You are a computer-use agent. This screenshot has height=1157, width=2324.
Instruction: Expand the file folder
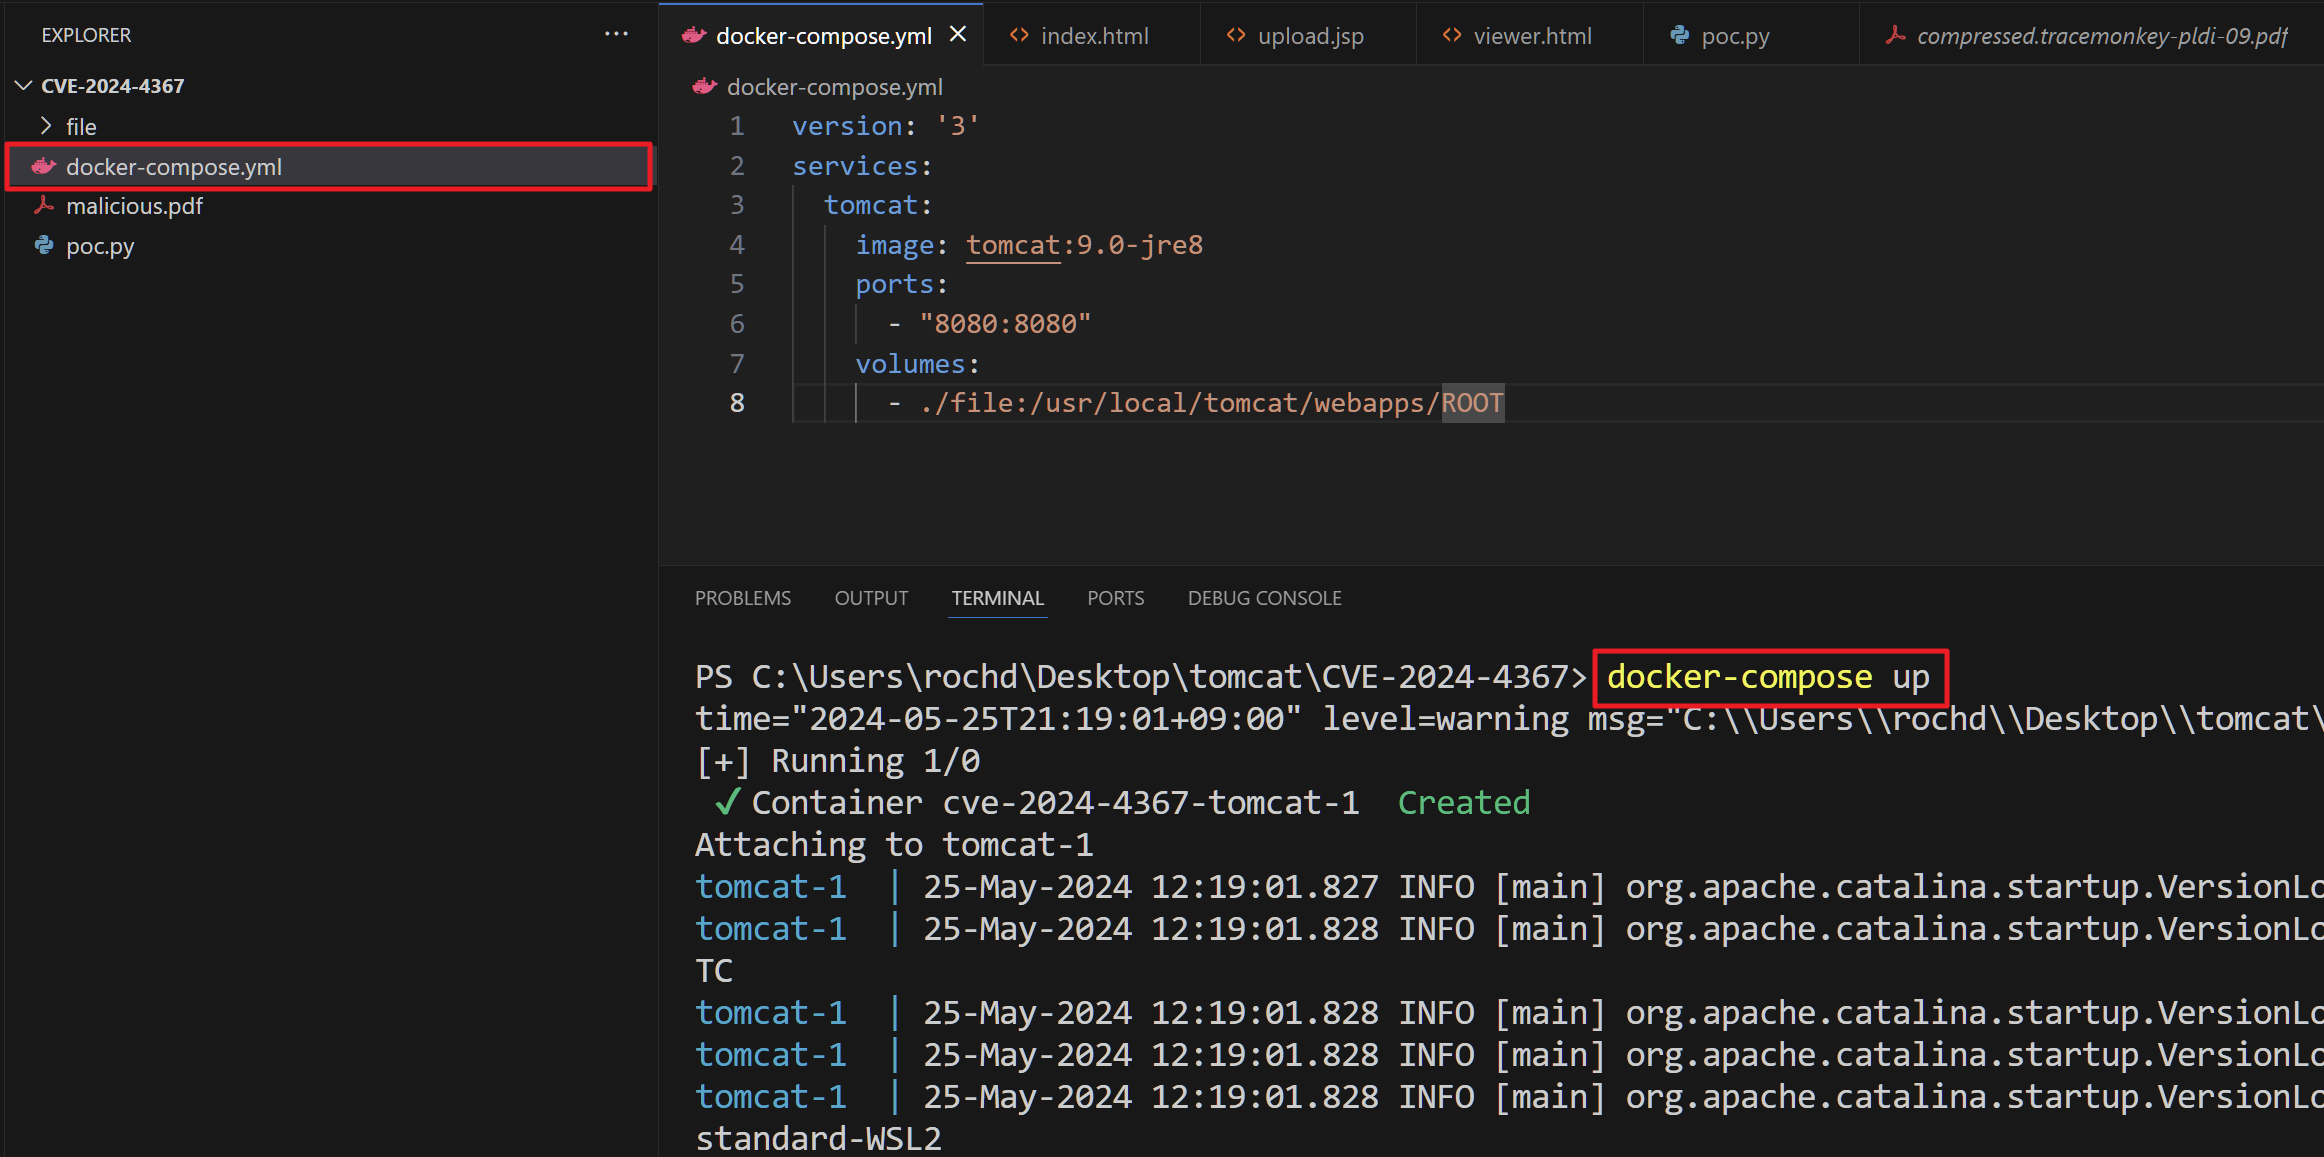point(46,126)
